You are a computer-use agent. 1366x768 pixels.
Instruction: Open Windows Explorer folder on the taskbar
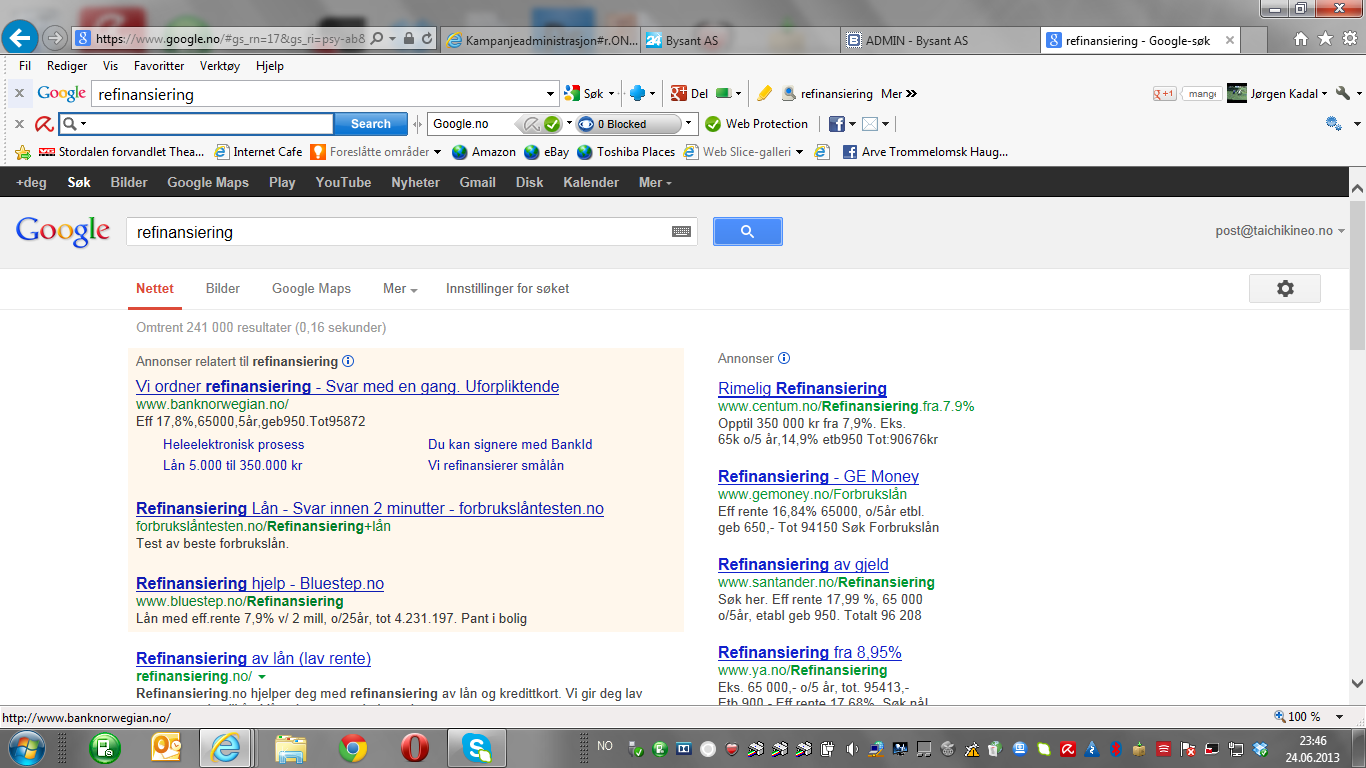pos(290,748)
